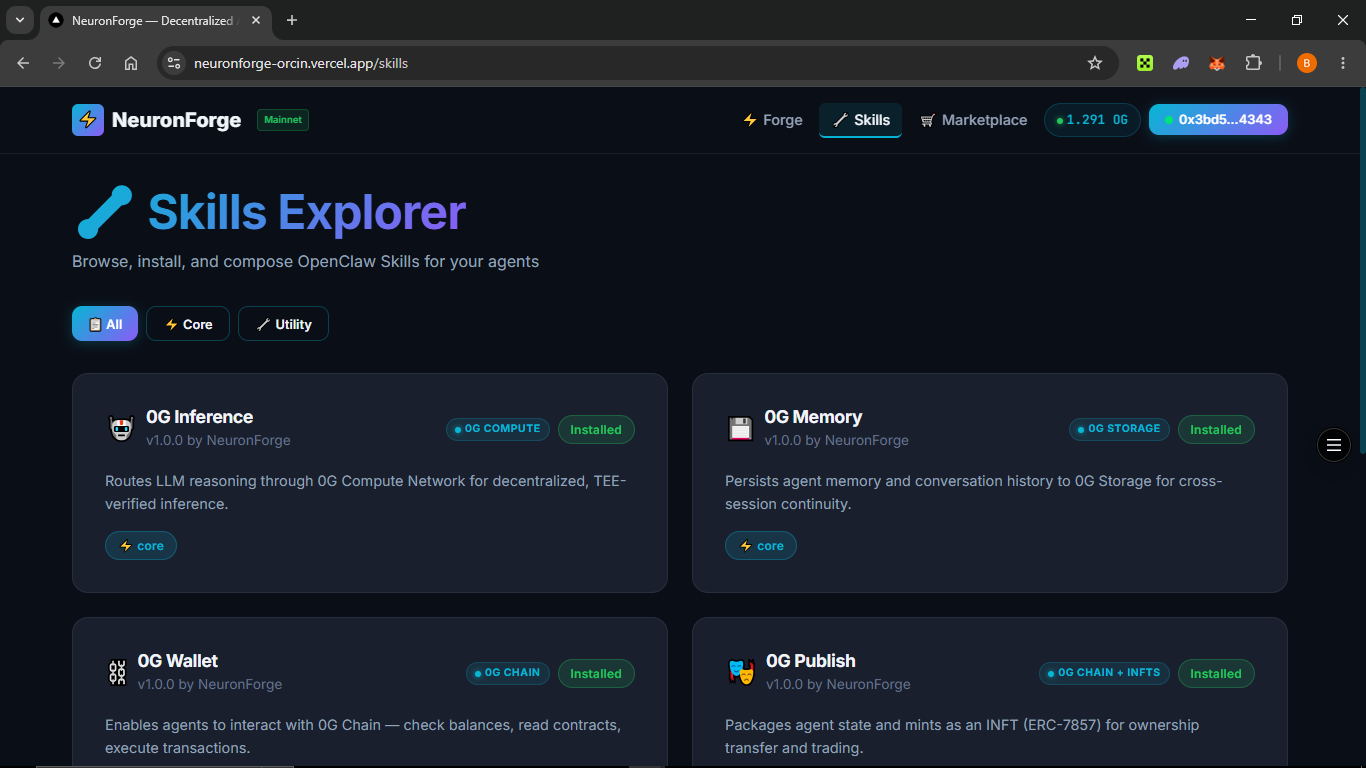Viewport: 1366px width, 768px height.
Task: Click the 0G Inference version and author line
Action: point(218,440)
